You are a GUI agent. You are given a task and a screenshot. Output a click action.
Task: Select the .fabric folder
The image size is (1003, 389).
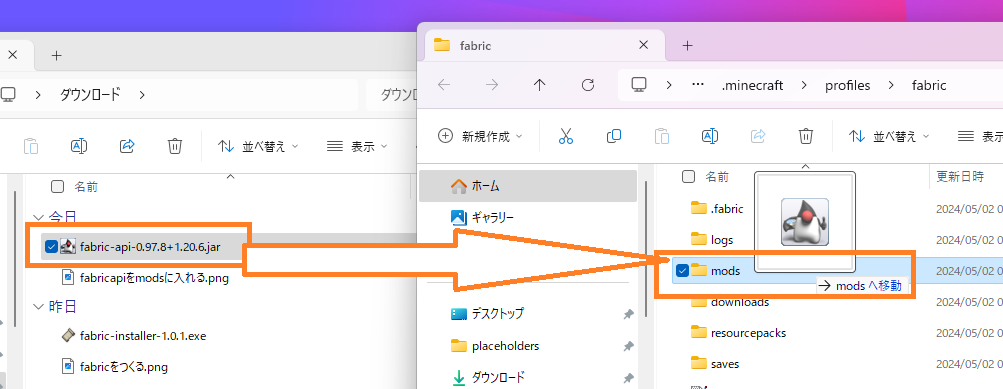(718, 208)
